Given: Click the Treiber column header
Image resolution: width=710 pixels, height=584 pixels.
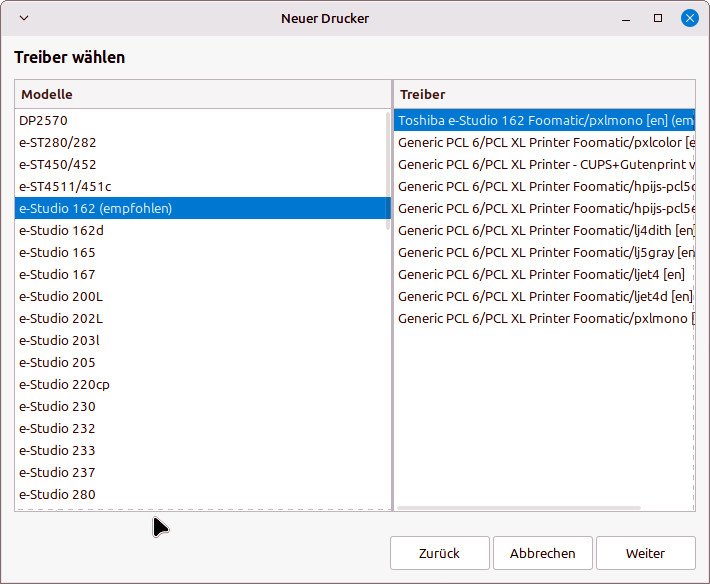Looking at the screenshot, I should tap(544, 94).
